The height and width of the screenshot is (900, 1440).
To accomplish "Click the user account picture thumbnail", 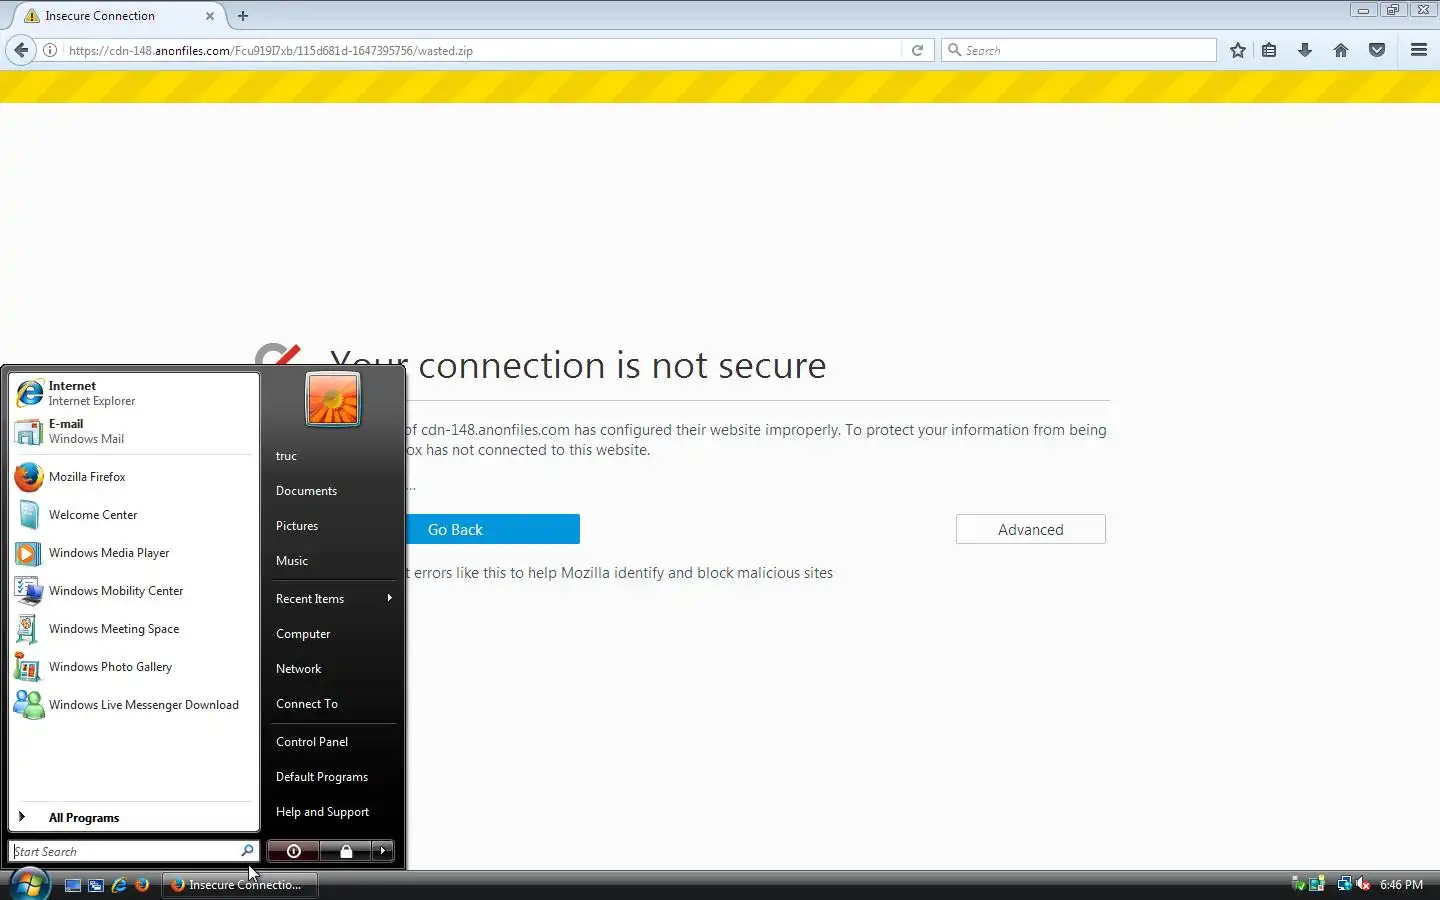I will [x=333, y=399].
